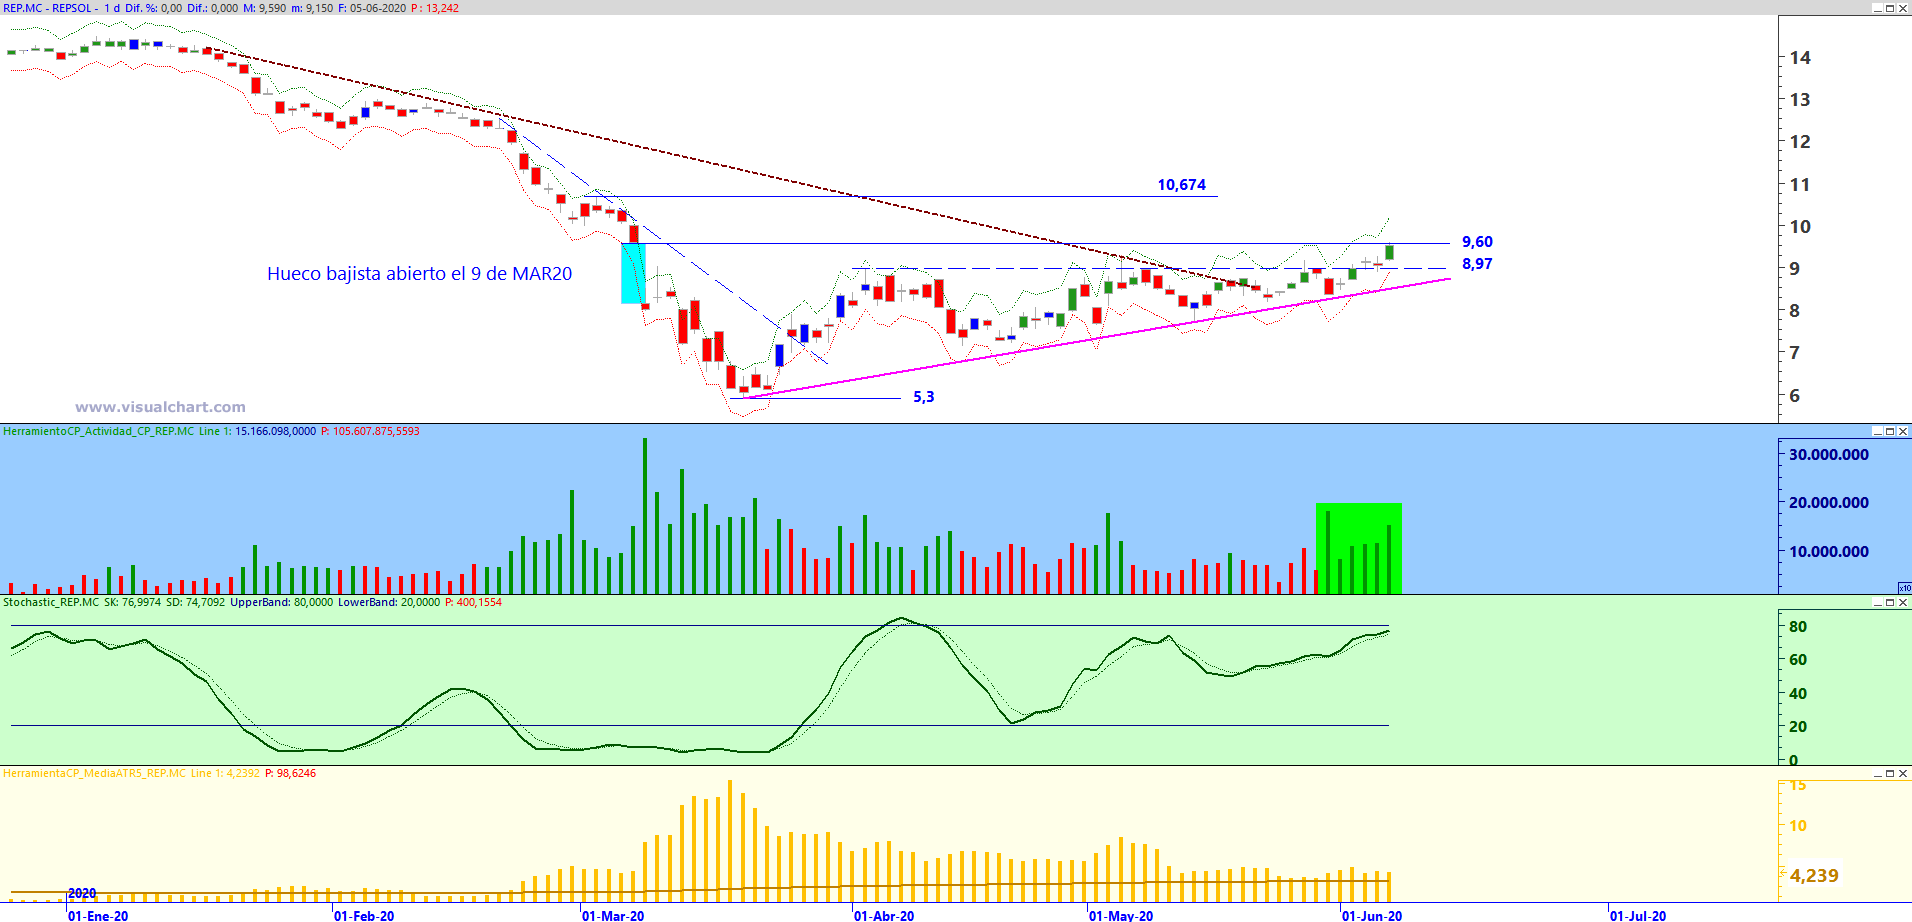The image size is (1912, 922).
Task: Click the 20.000.000 volume axis label
Action: point(1829,503)
